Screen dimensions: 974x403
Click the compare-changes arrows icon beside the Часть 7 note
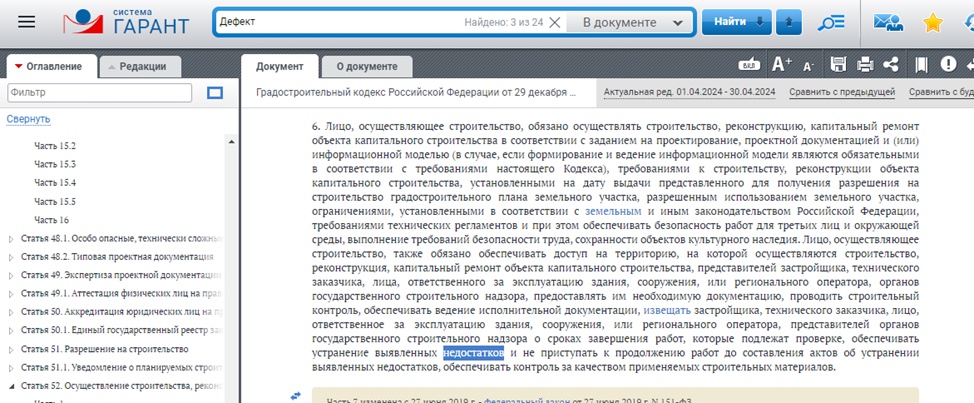point(296,396)
